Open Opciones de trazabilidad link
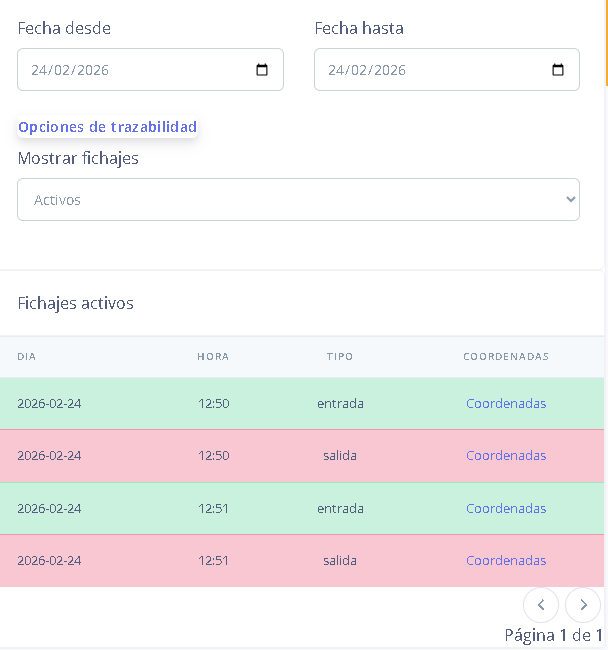Image resolution: width=608 pixels, height=650 pixels. (107, 127)
